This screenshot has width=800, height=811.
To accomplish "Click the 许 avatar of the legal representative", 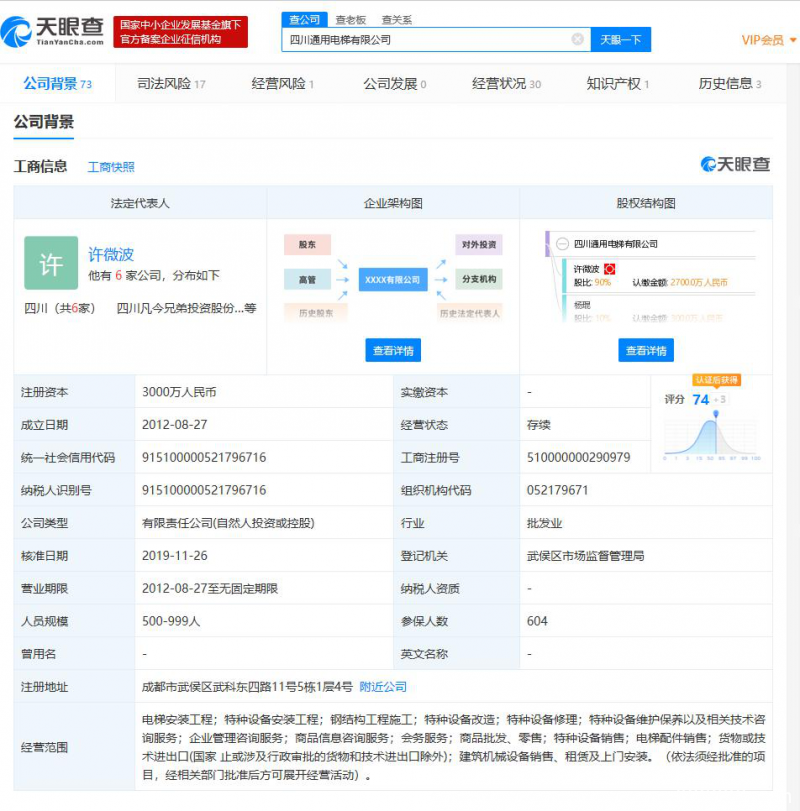I will [51, 263].
